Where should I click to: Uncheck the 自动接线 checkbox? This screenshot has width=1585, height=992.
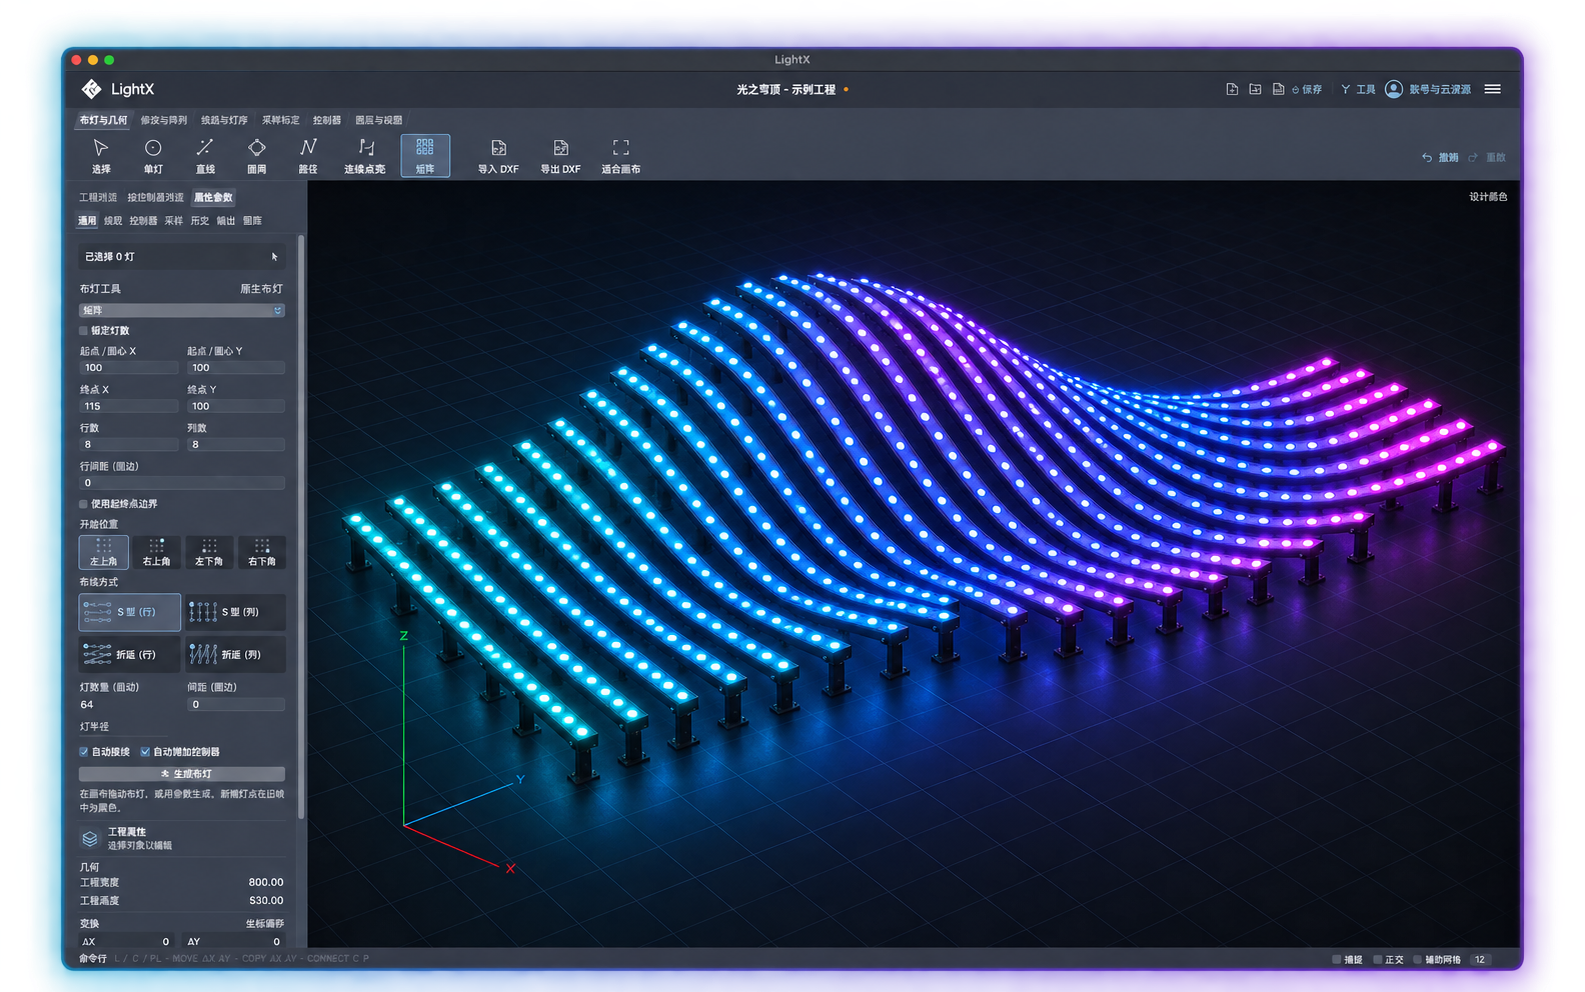point(84,752)
